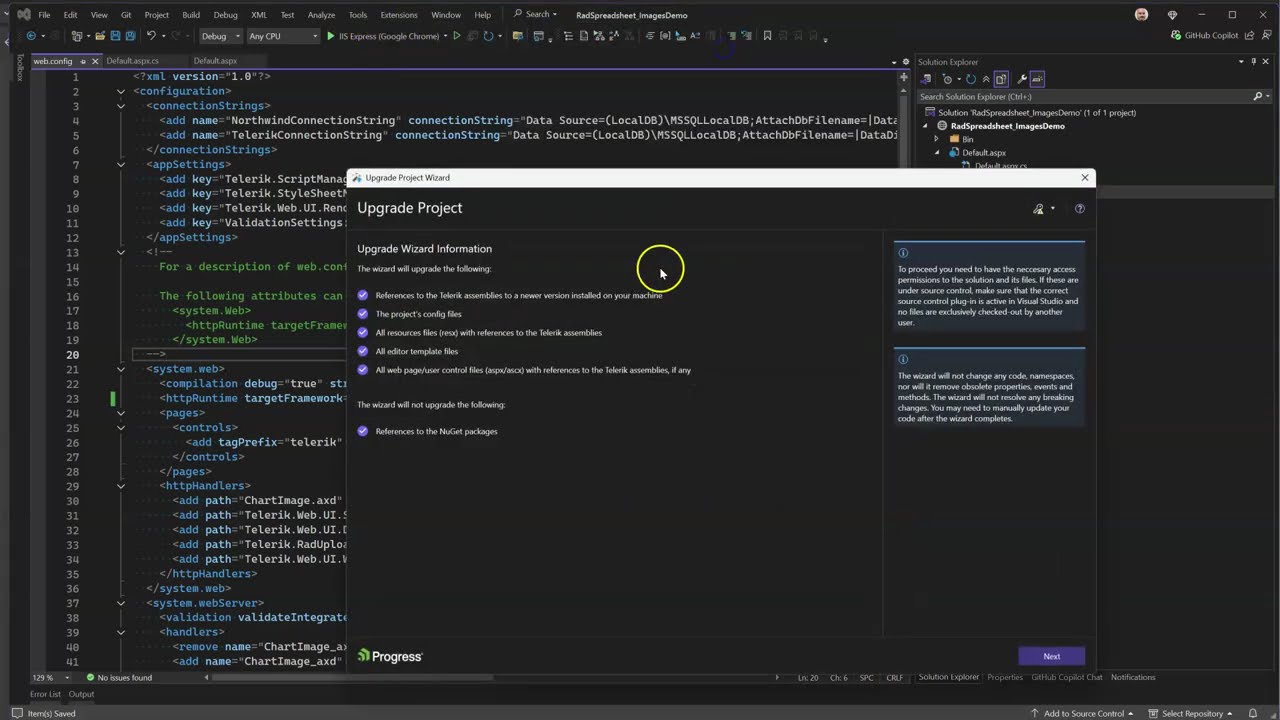This screenshot has width=1280, height=720.
Task: Click the Visual Studio Search box
Action: click(533, 14)
